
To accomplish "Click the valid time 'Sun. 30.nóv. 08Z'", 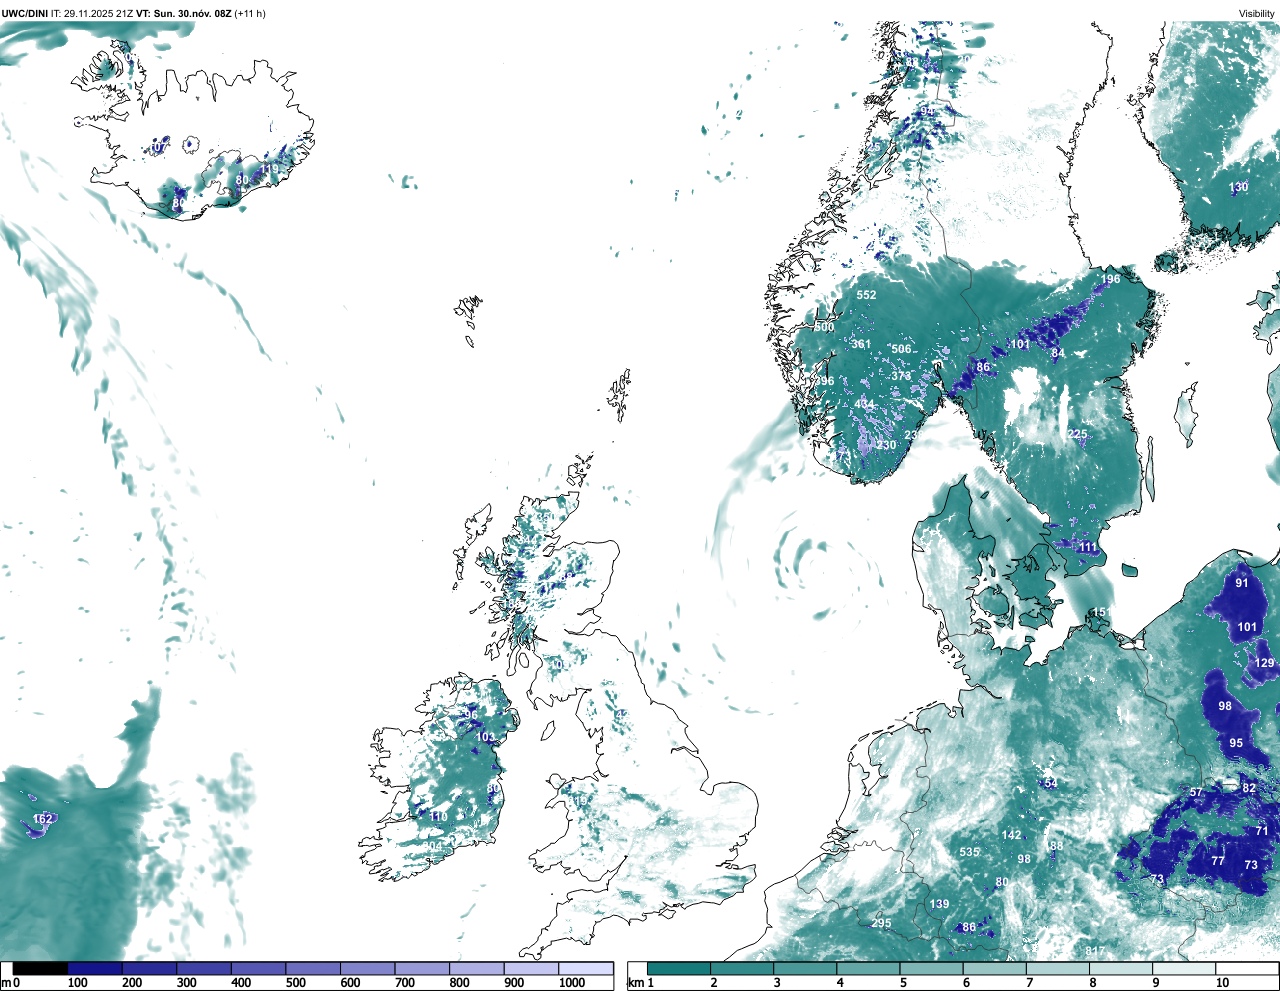I will tap(192, 14).
